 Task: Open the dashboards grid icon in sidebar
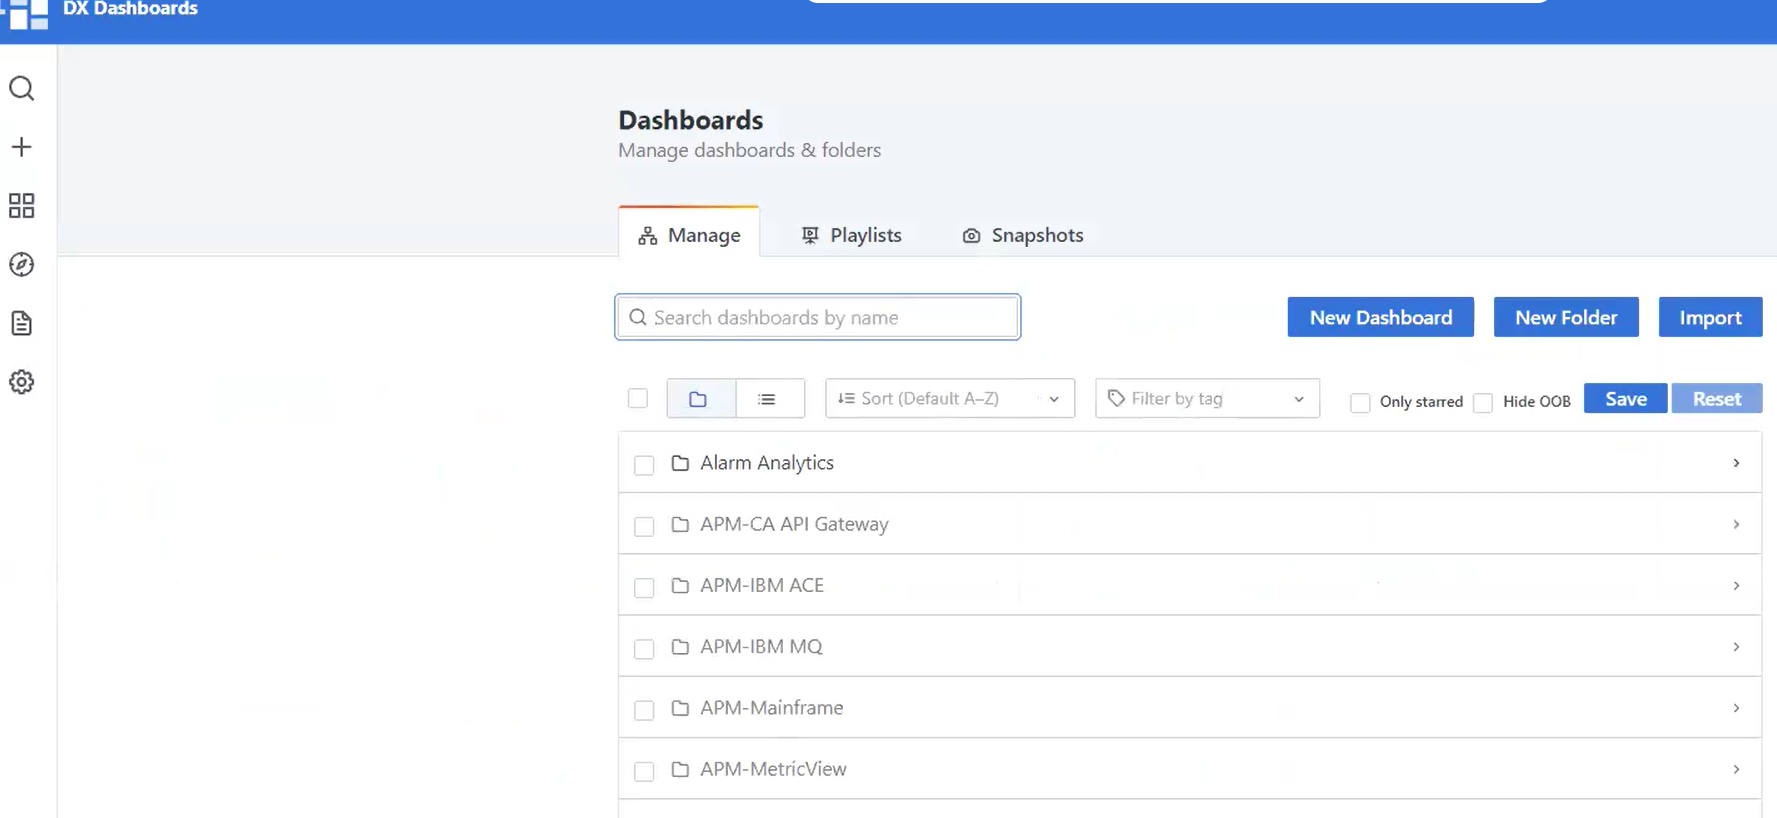(x=21, y=206)
